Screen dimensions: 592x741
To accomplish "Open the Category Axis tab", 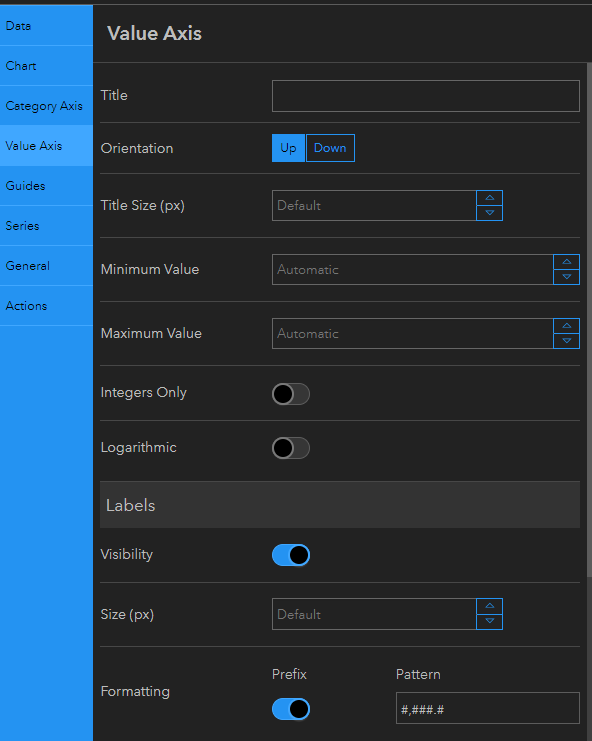I will (x=46, y=105).
